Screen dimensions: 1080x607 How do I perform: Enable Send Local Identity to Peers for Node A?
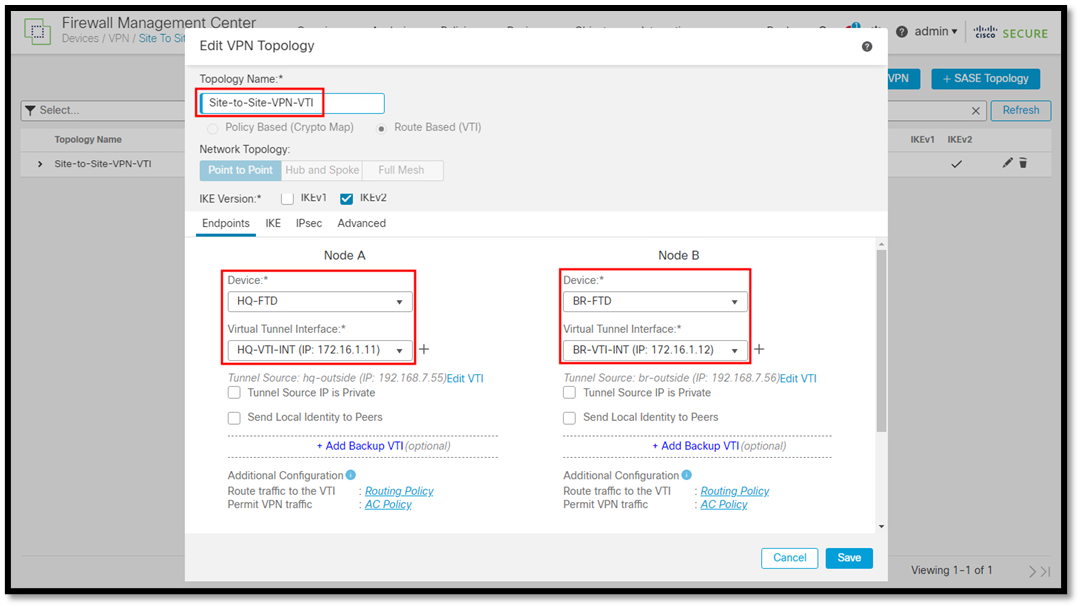click(x=234, y=418)
